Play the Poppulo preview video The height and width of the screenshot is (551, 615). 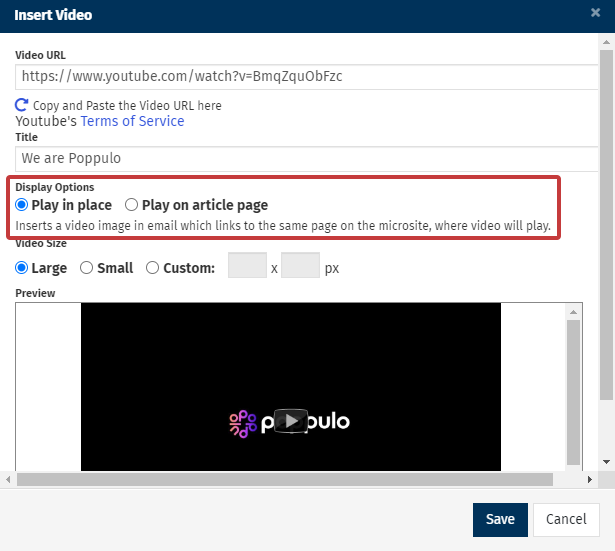click(291, 421)
